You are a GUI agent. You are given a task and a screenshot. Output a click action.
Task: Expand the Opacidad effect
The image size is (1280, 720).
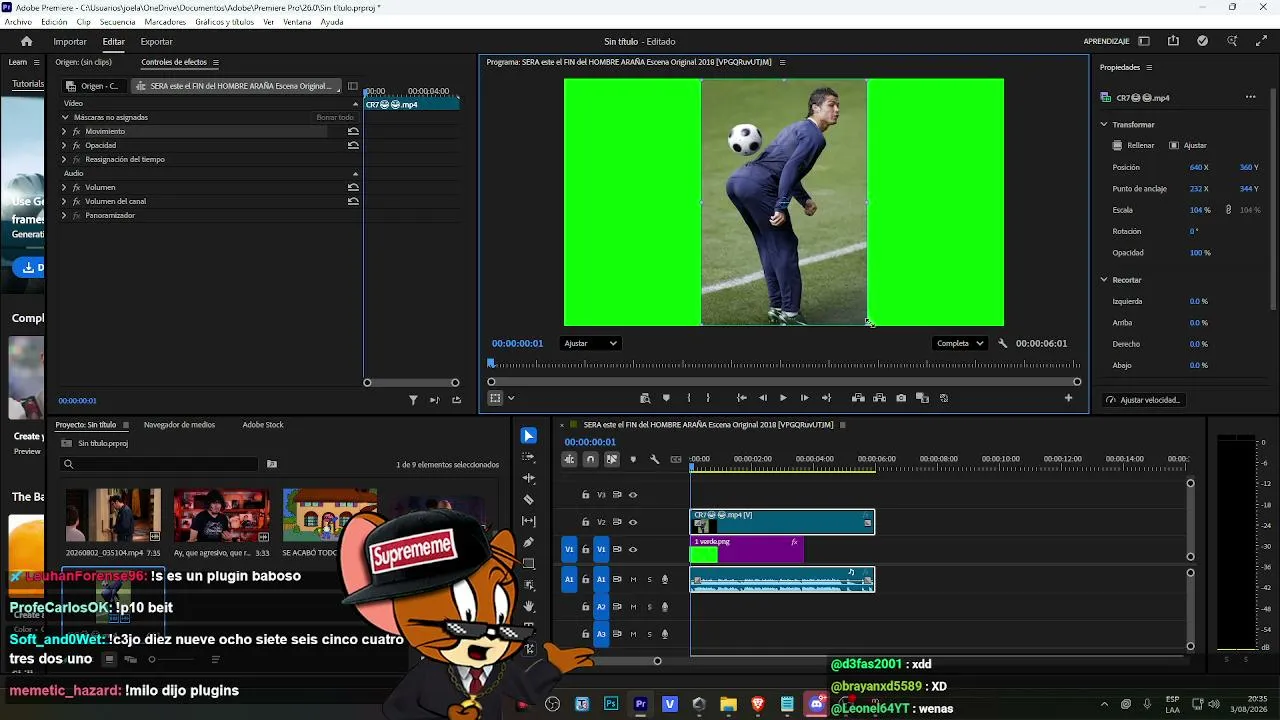click(64, 145)
